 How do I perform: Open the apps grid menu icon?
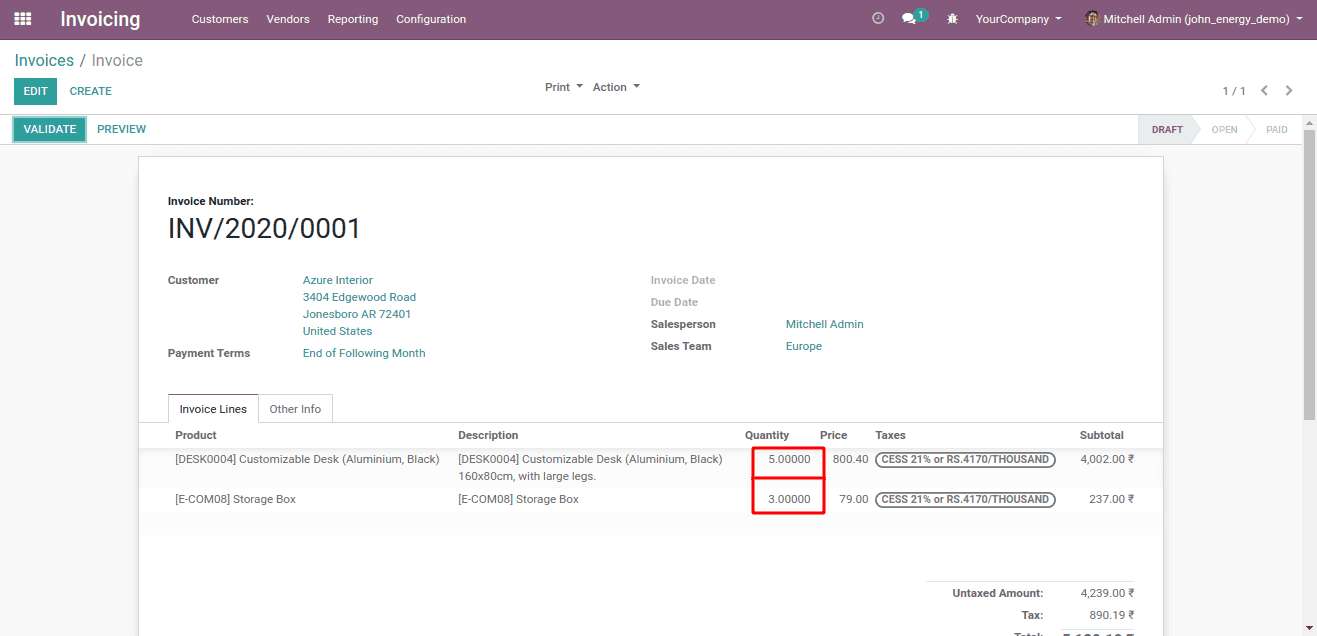(x=22, y=19)
